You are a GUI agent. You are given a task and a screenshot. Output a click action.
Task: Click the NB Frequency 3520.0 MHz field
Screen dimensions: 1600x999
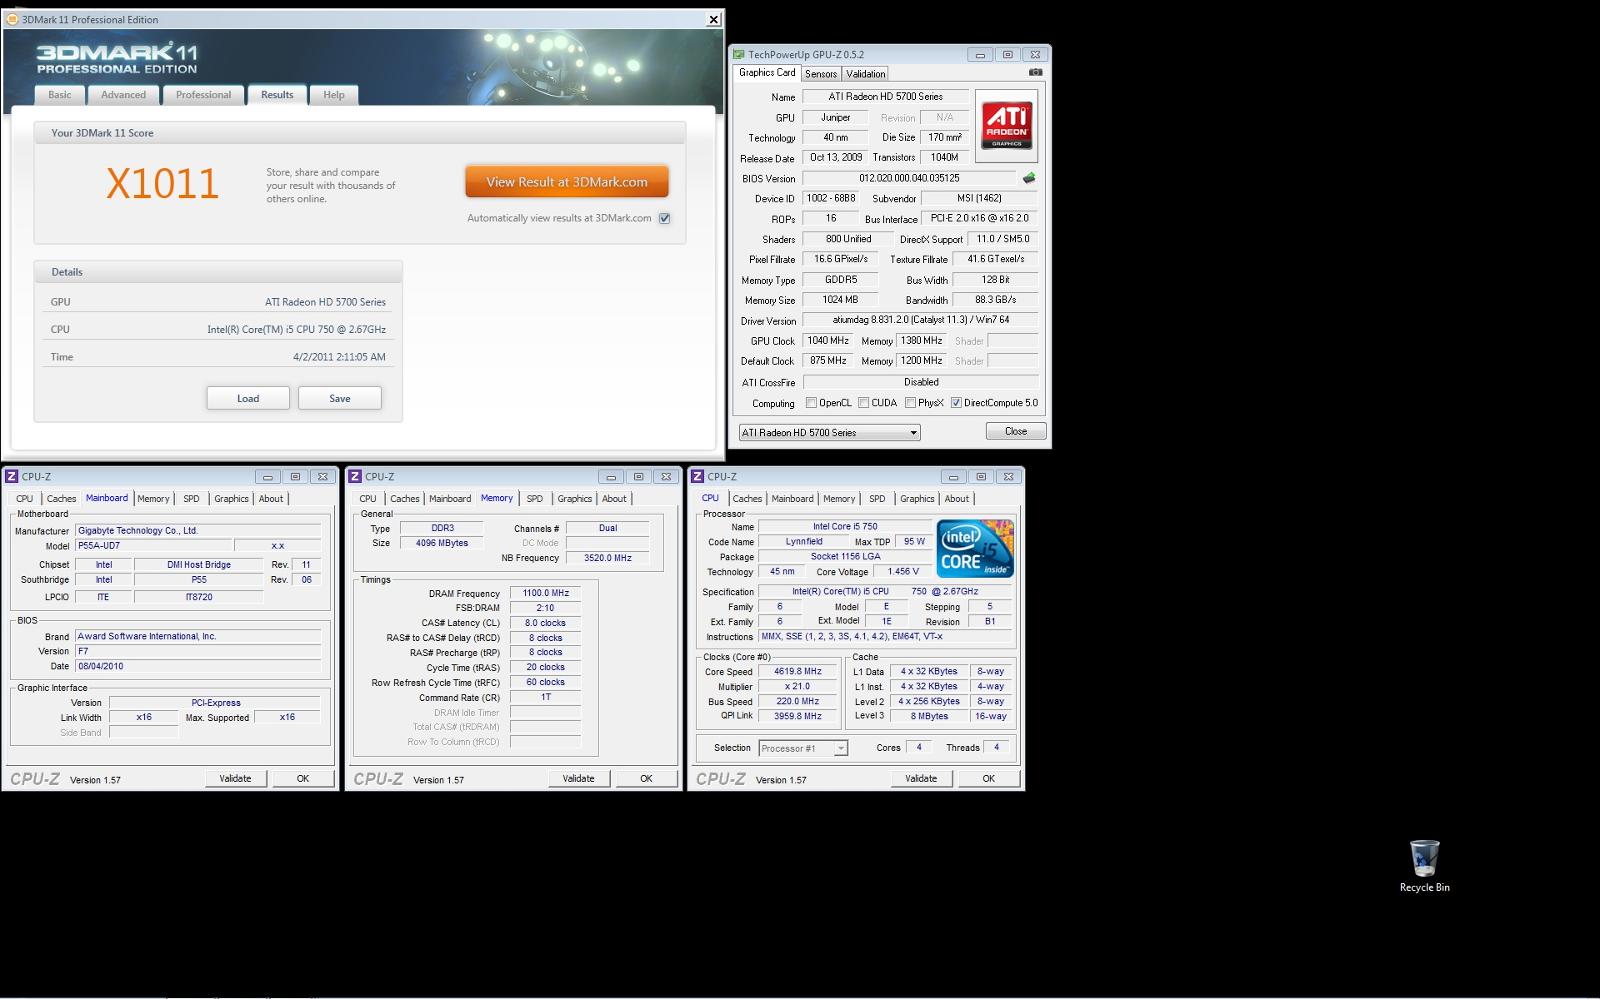(x=608, y=558)
